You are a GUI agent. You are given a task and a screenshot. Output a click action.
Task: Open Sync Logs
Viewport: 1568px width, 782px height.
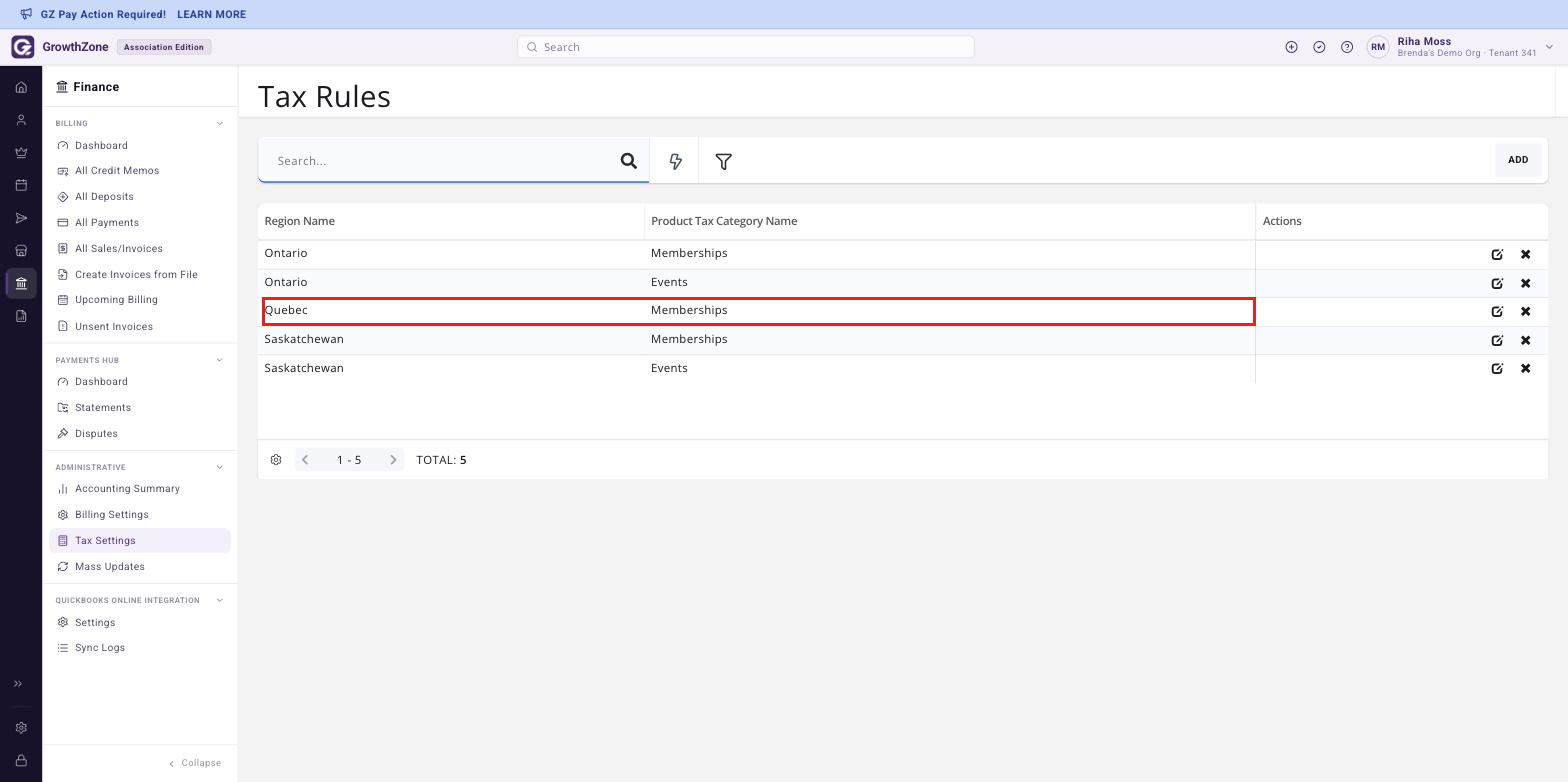click(x=100, y=648)
